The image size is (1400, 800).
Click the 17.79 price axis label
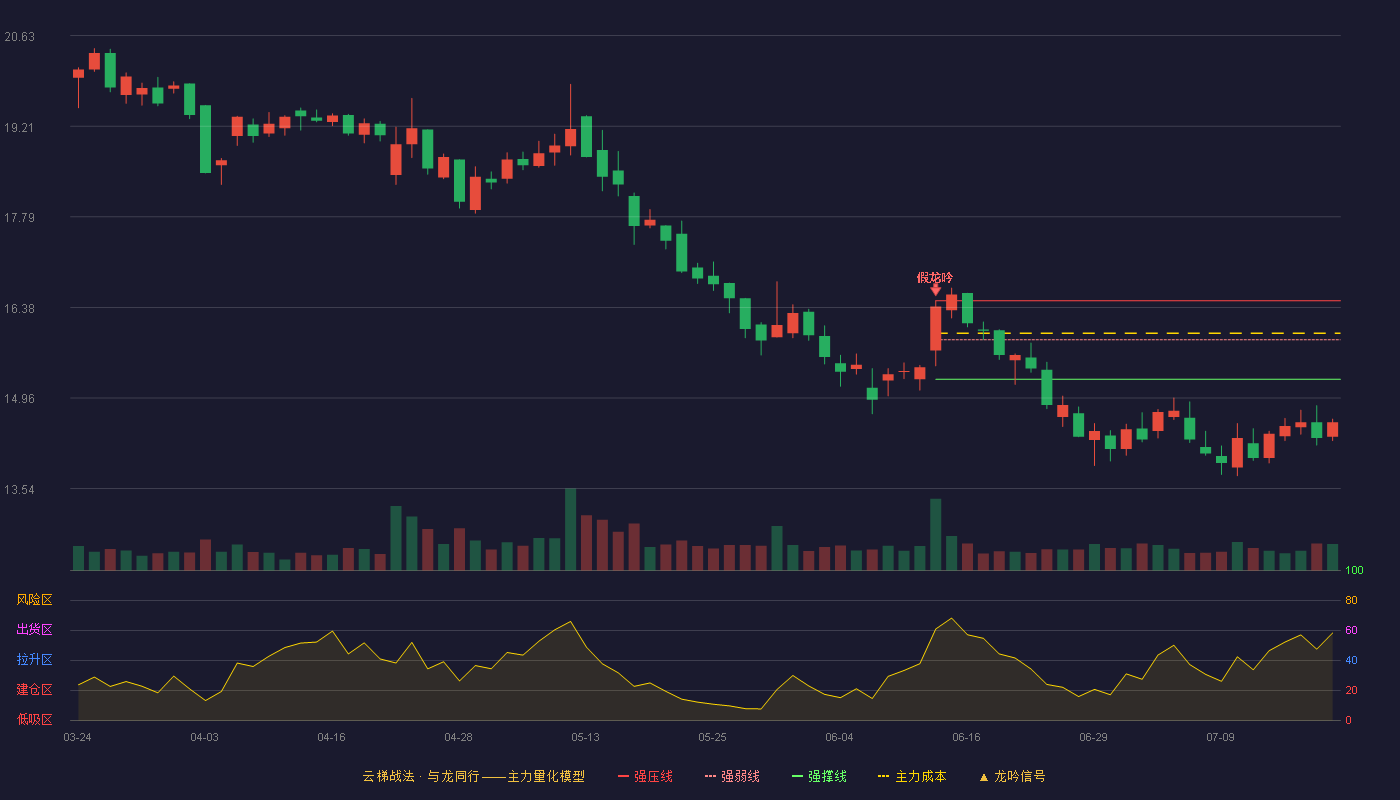tap(19, 218)
